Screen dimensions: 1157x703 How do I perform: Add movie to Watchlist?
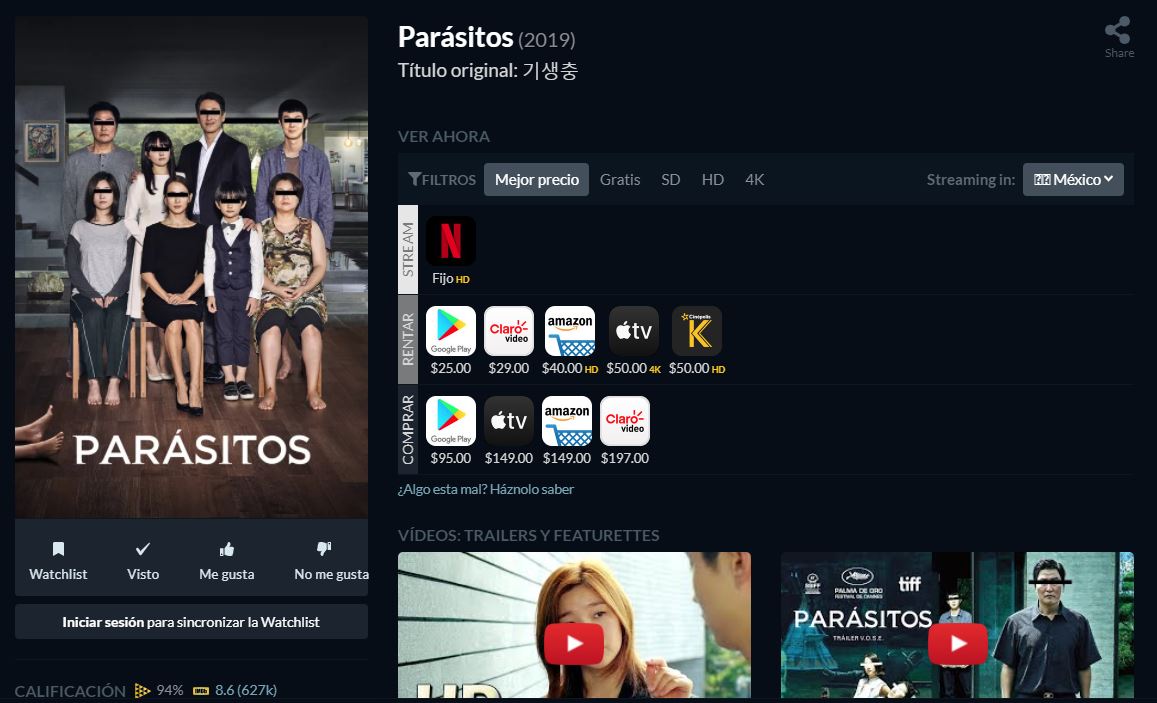point(58,561)
